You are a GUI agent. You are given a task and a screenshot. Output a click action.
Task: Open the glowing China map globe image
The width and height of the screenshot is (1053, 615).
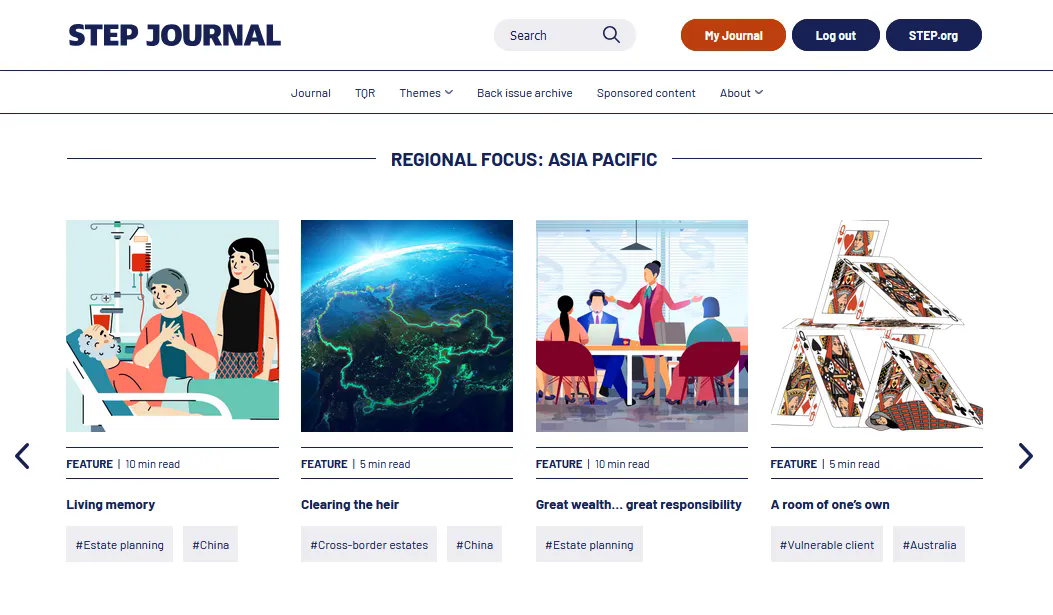[x=407, y=326]
